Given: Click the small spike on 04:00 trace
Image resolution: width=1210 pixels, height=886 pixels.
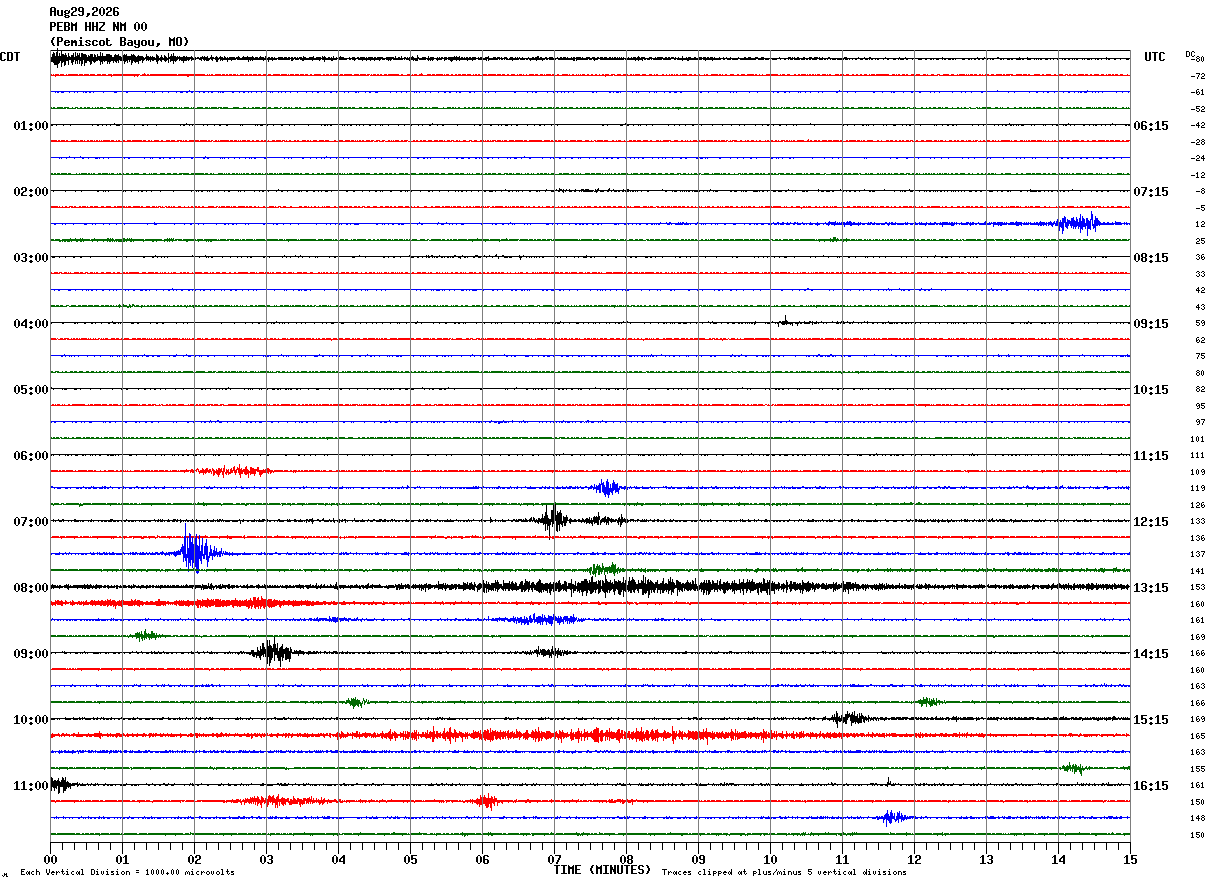Looking at the screenshot, I should tap(785, 320).
